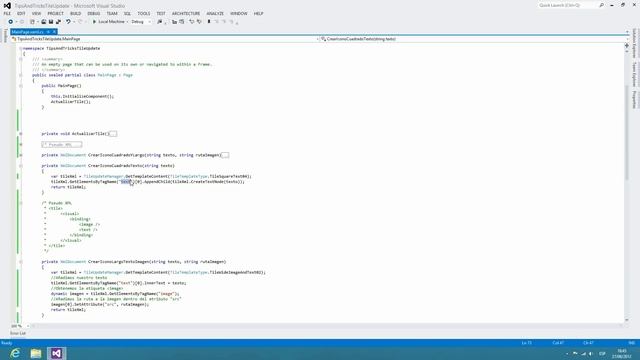Click the Save toolbar icon

click(x=51, y=22)
